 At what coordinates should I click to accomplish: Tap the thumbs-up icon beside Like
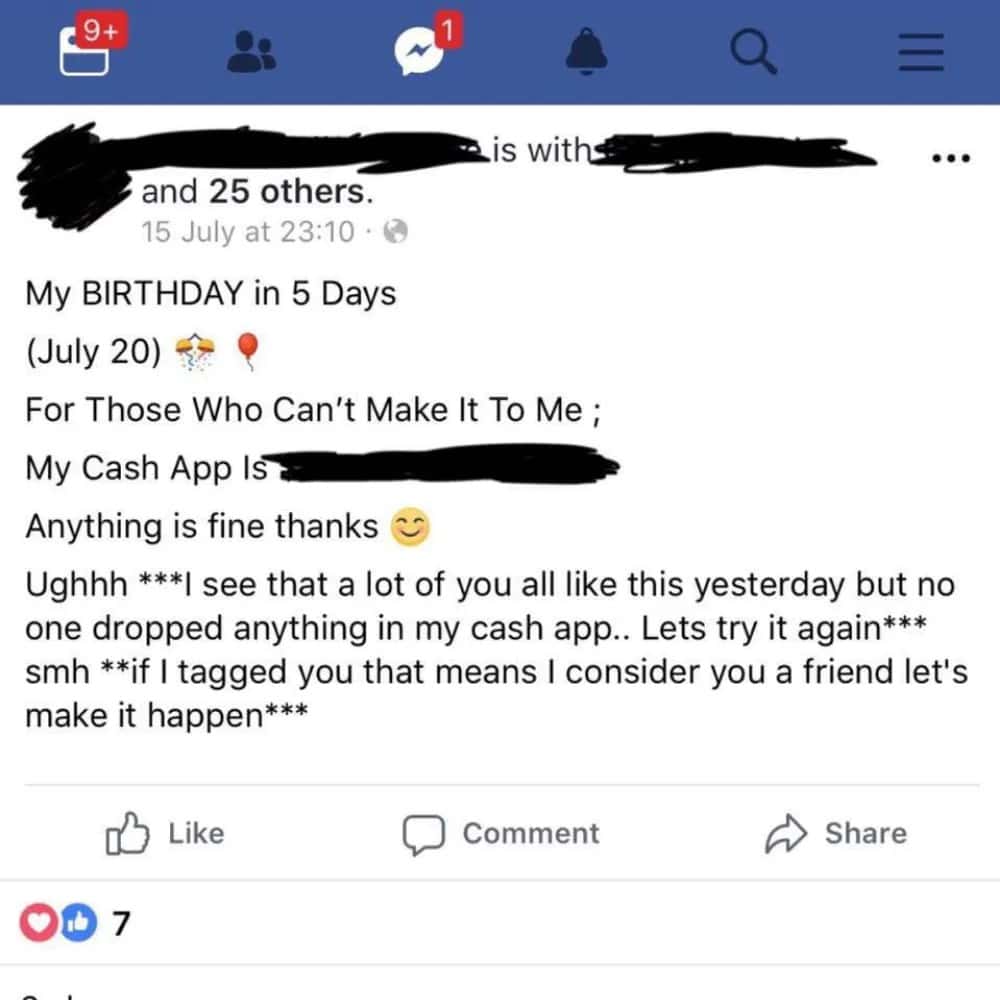[x=127, y=833]
